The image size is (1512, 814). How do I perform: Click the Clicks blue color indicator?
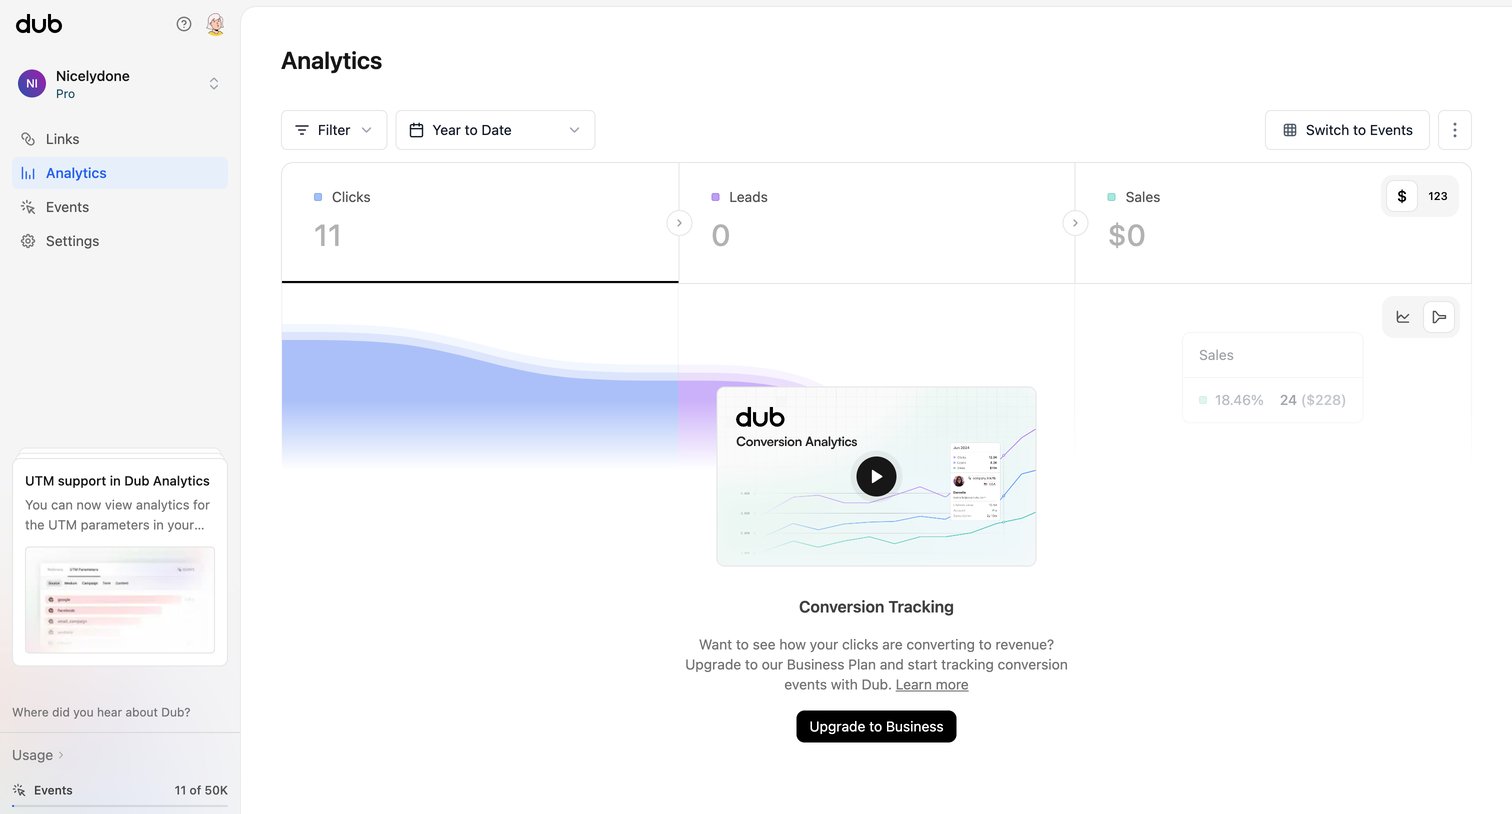(x=318, y=197)
